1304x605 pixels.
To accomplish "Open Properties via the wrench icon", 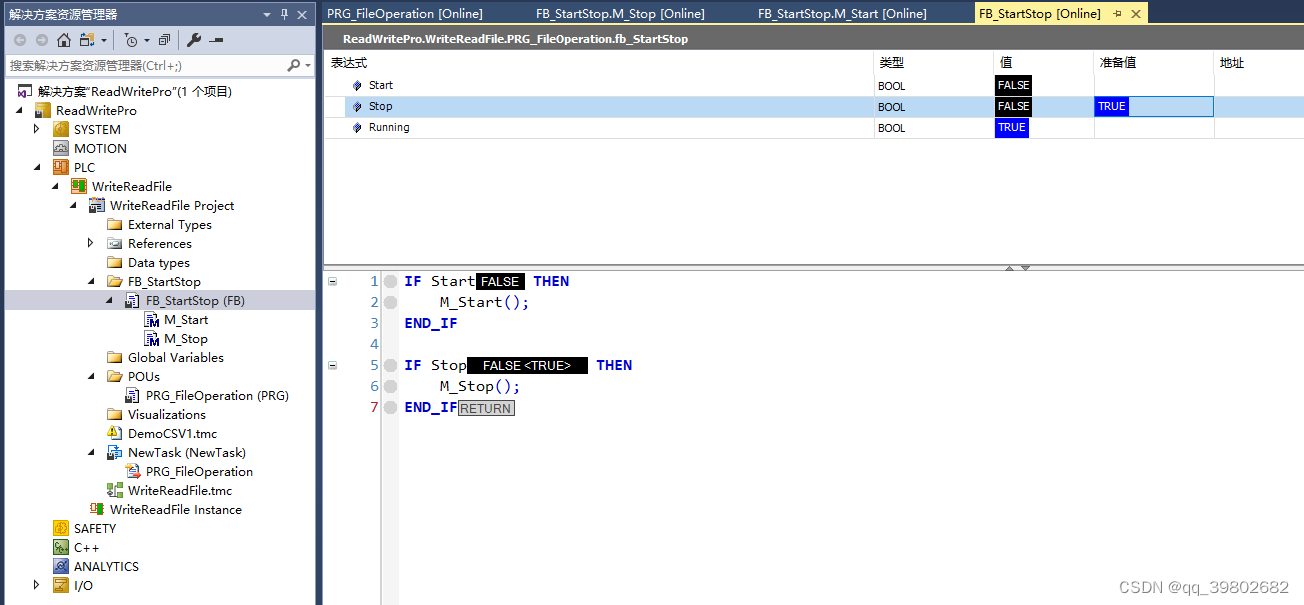I will 196,40.
